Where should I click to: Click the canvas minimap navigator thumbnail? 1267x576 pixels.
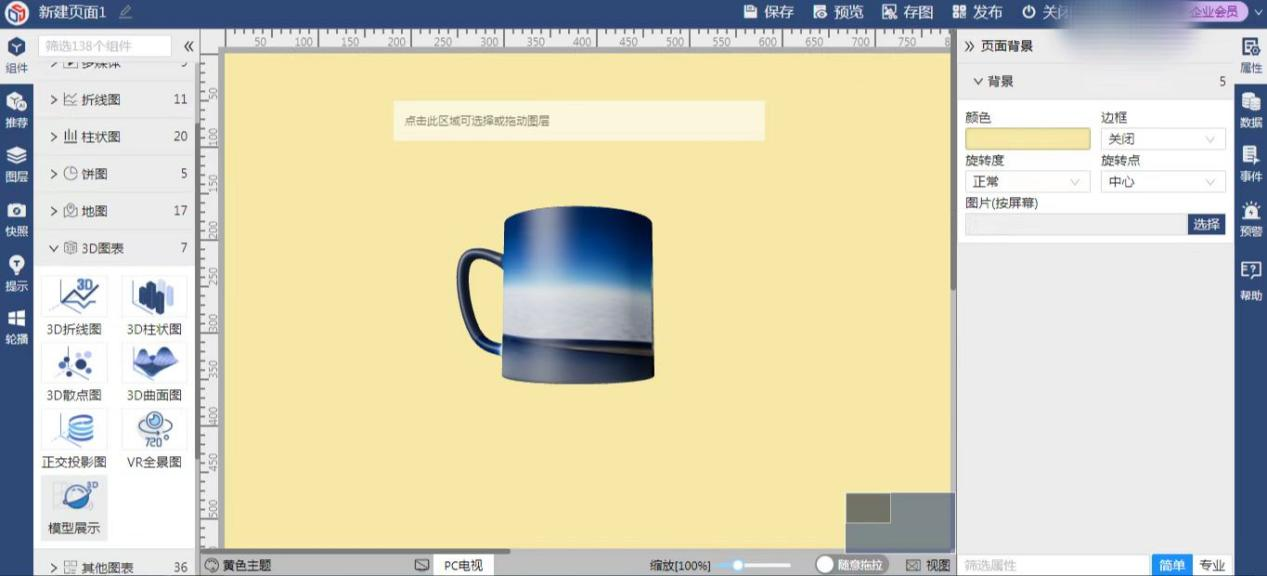point(899,522)
